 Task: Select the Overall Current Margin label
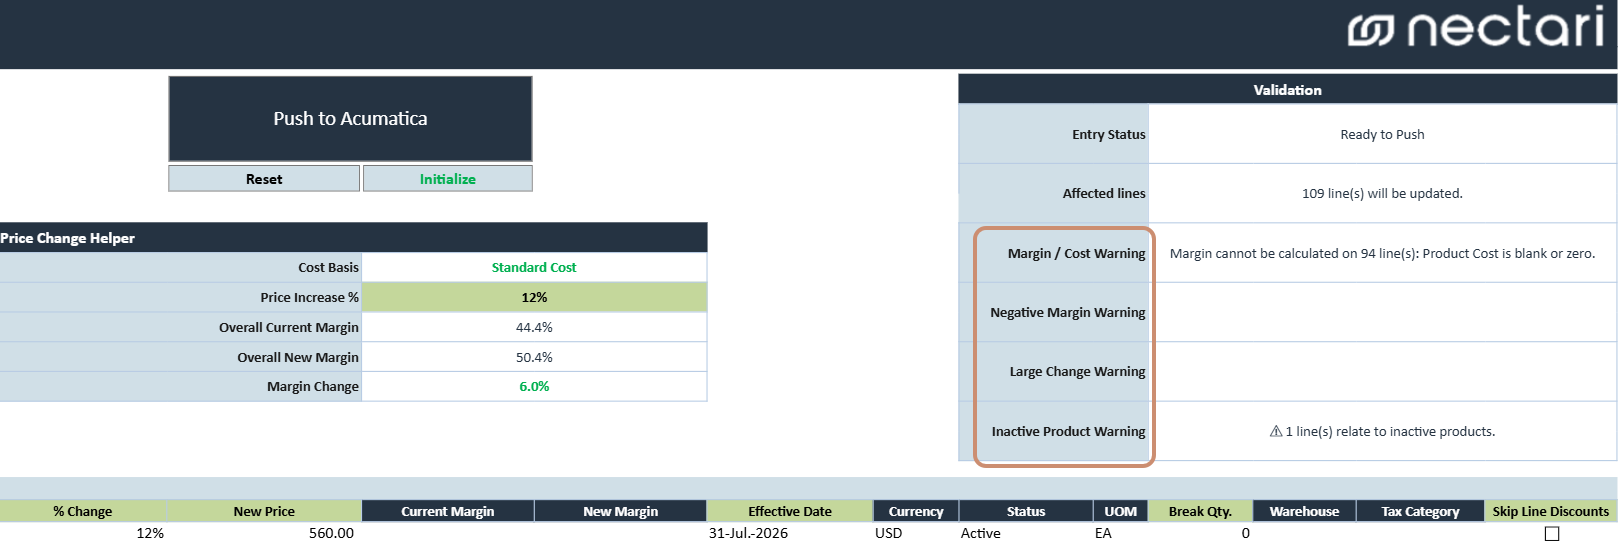point(289,327)
